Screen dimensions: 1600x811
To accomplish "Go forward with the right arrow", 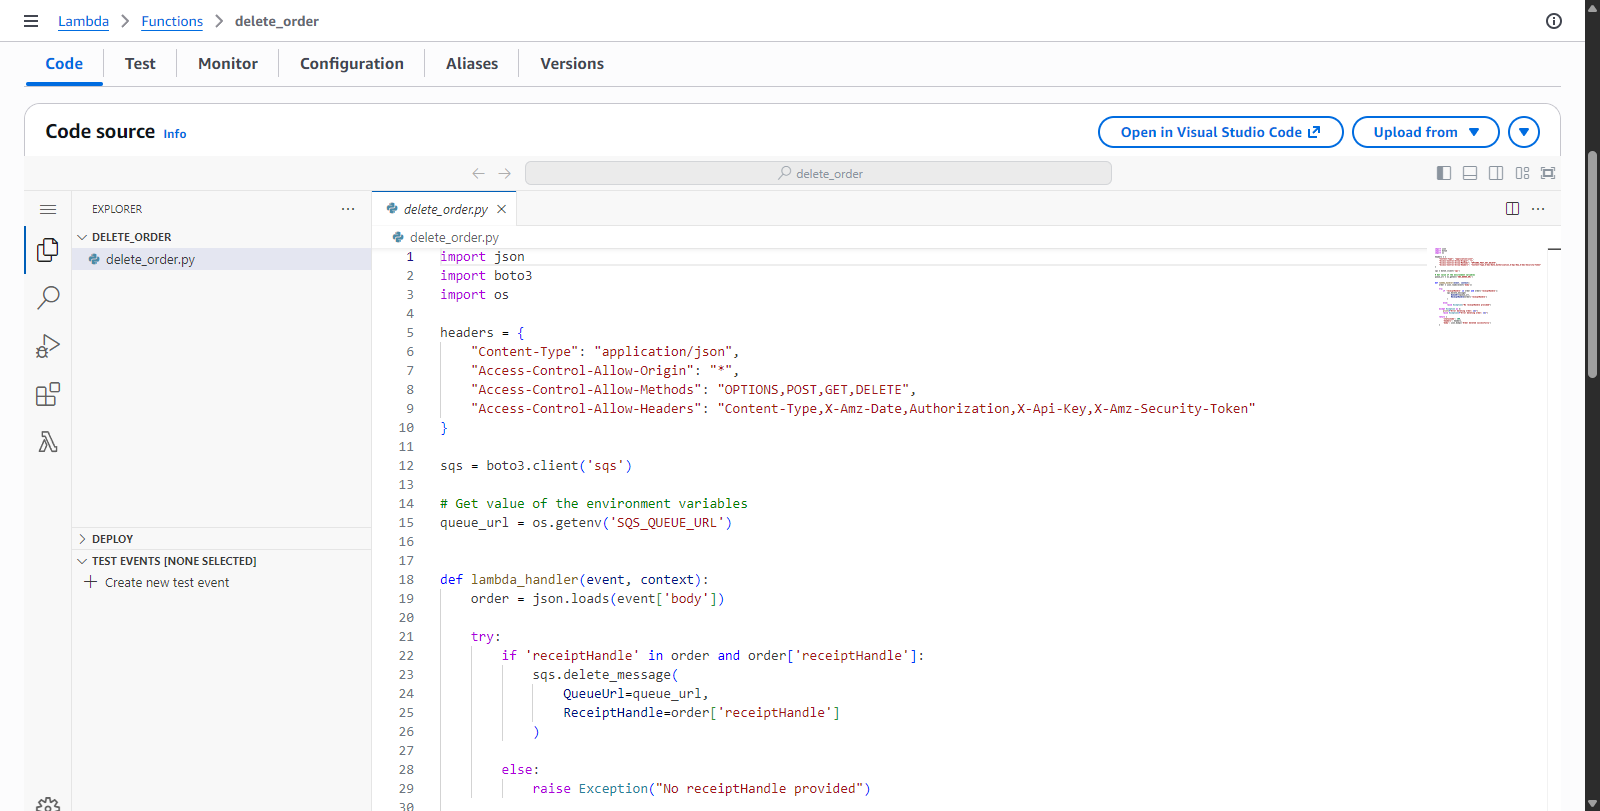I will point(505,173).
